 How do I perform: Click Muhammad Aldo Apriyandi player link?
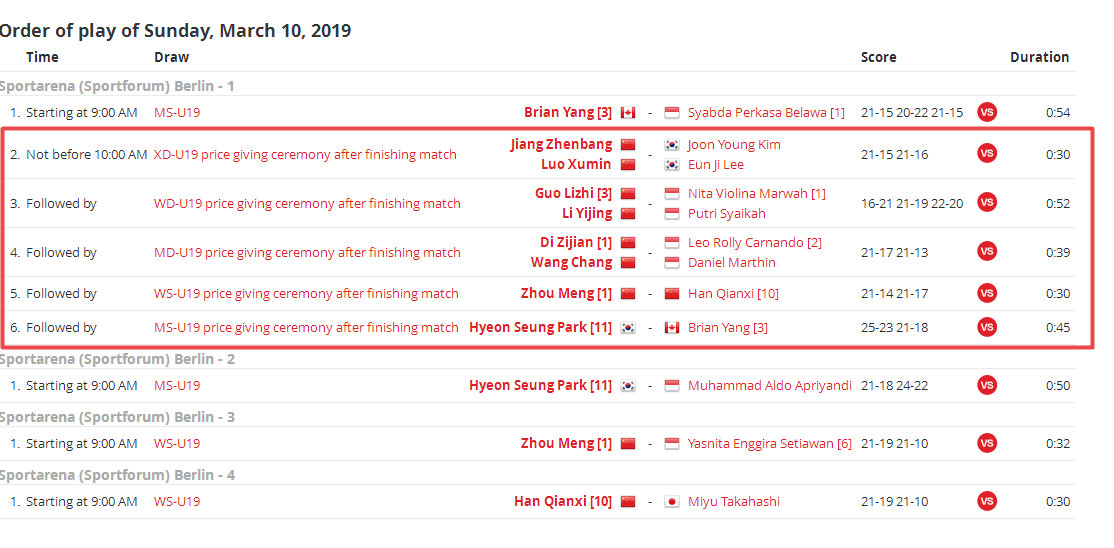point(769,385)
